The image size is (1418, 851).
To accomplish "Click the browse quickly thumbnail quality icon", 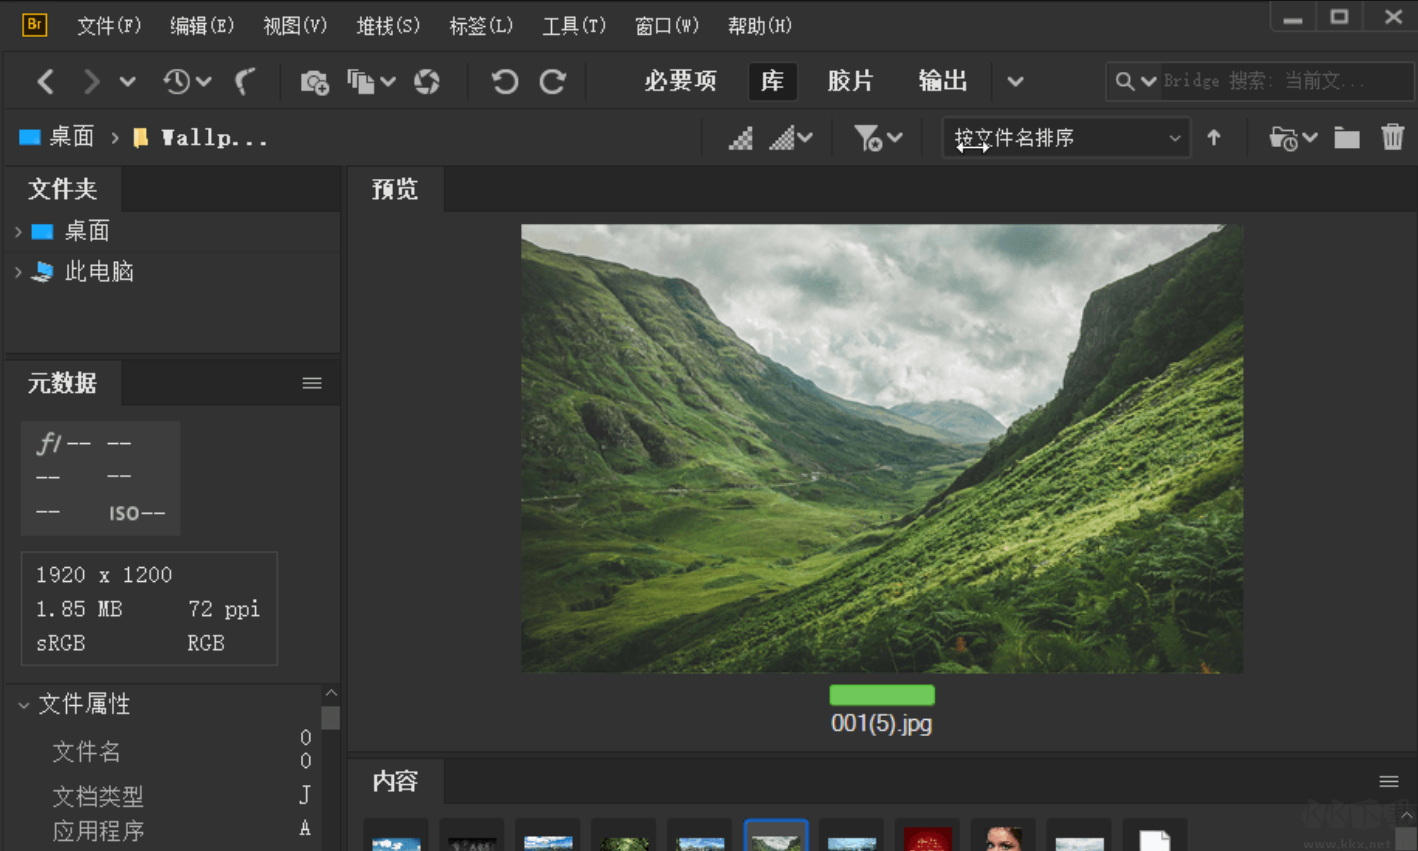I will click(740, 137).
